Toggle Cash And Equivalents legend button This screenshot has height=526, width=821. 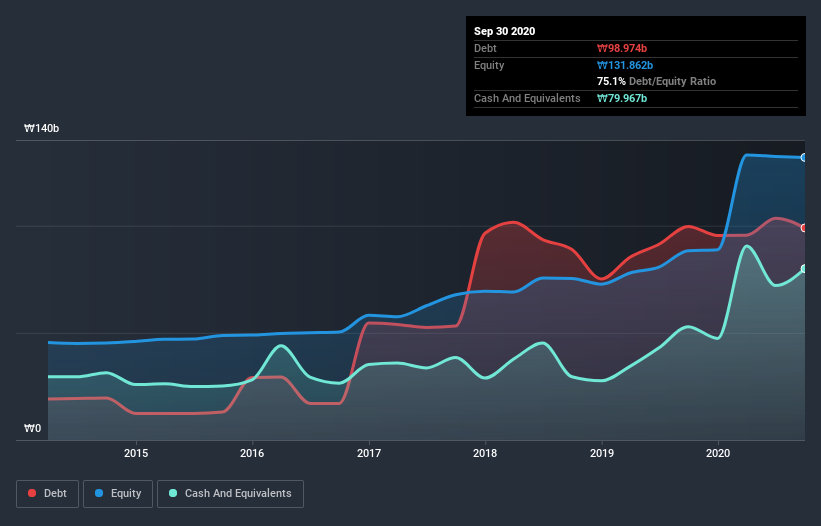coord(230,494)
